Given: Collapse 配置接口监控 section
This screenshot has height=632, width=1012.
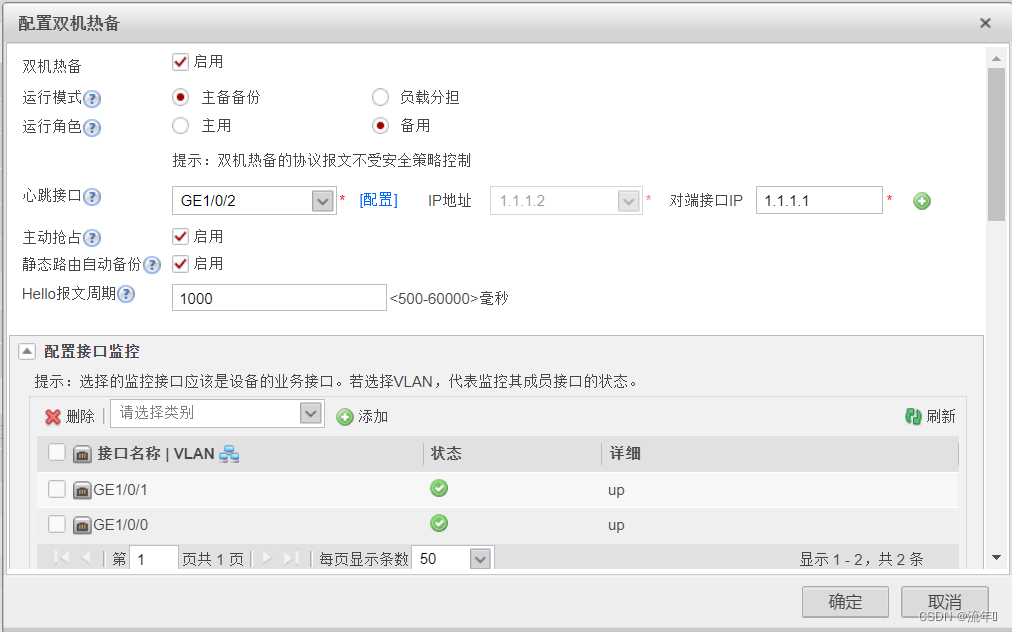Looking at the screenshot, I should [26, 352].
